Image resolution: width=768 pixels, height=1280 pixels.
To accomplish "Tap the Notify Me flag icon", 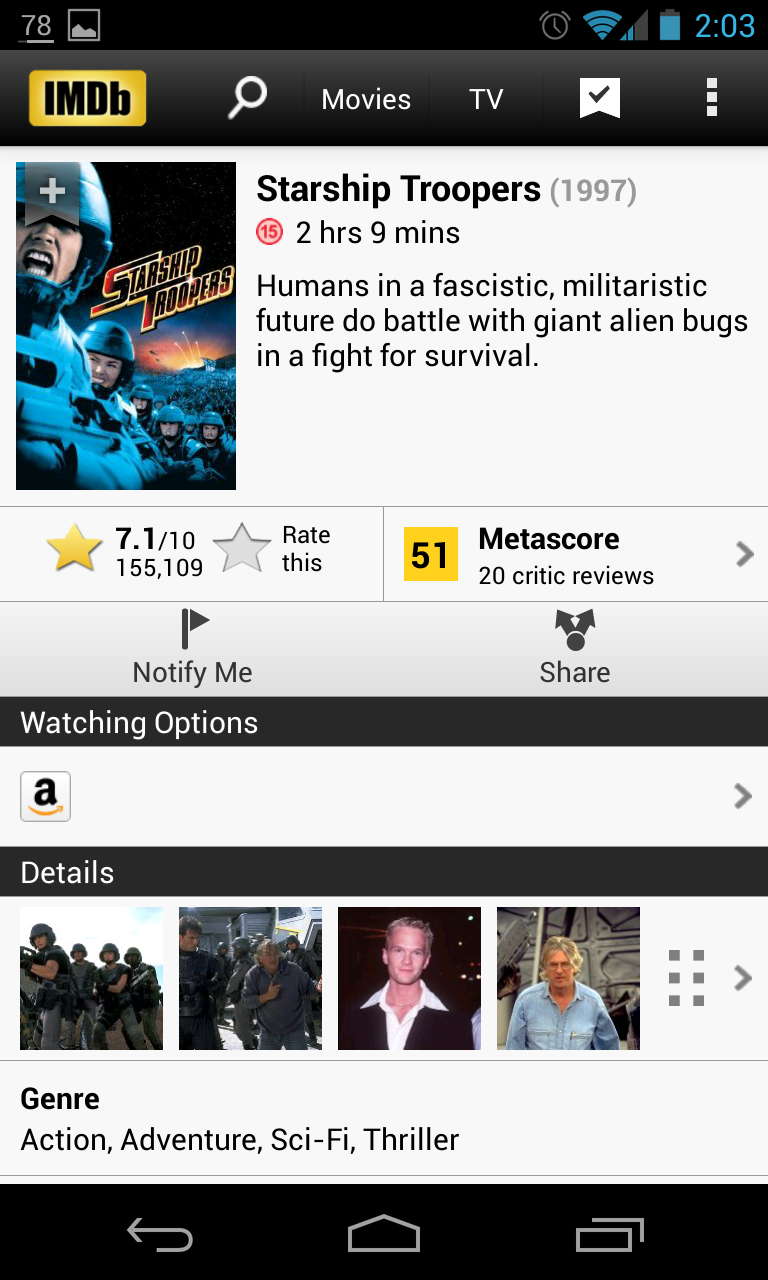I will [x=195, y=629].
